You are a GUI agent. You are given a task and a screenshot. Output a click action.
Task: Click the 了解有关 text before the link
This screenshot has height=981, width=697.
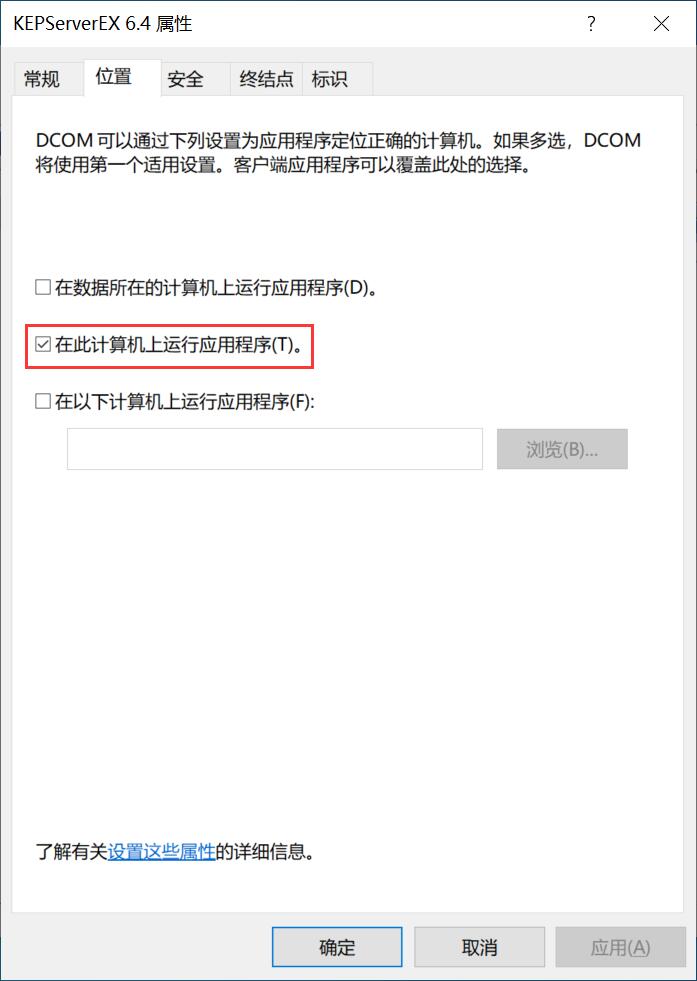[71, 851]
